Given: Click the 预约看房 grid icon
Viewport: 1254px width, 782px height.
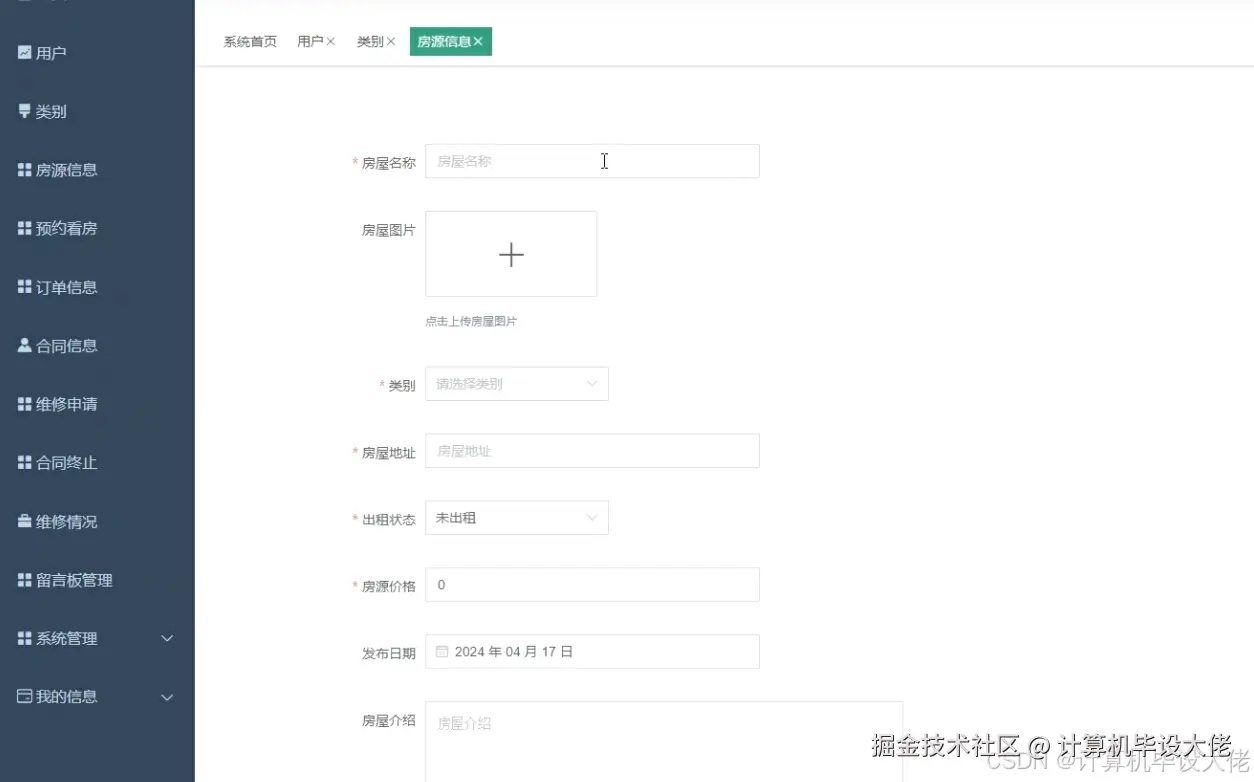Looking at the screenshot, I should (x=22, y=228).
